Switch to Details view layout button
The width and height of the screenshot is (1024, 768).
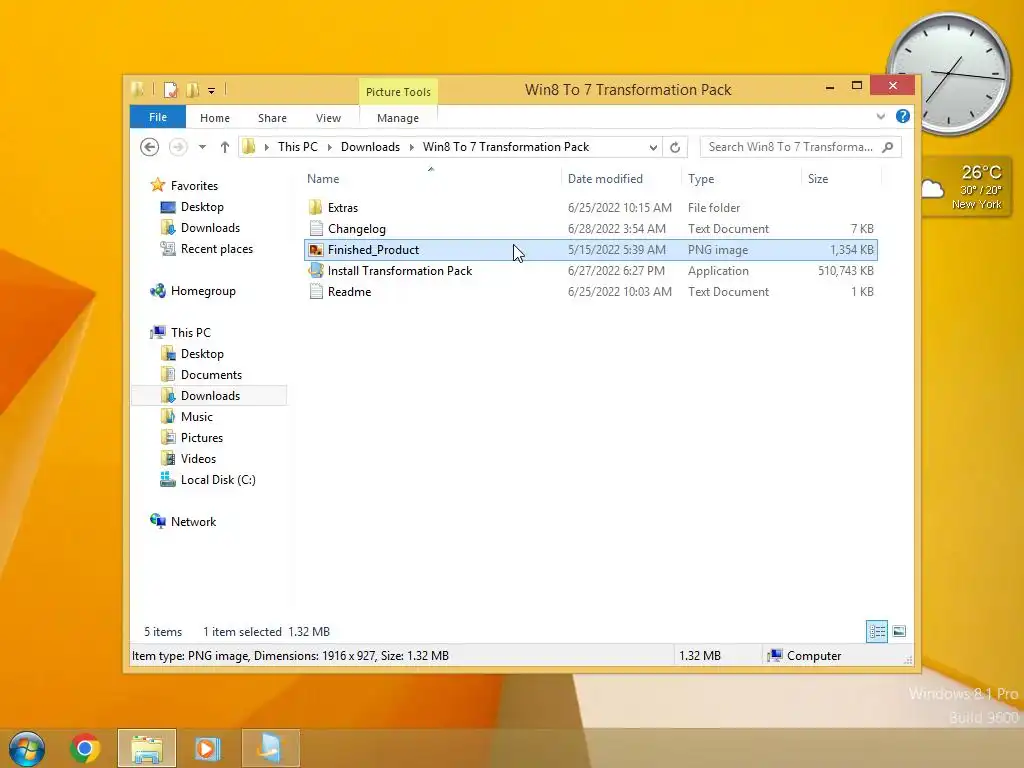877,632
